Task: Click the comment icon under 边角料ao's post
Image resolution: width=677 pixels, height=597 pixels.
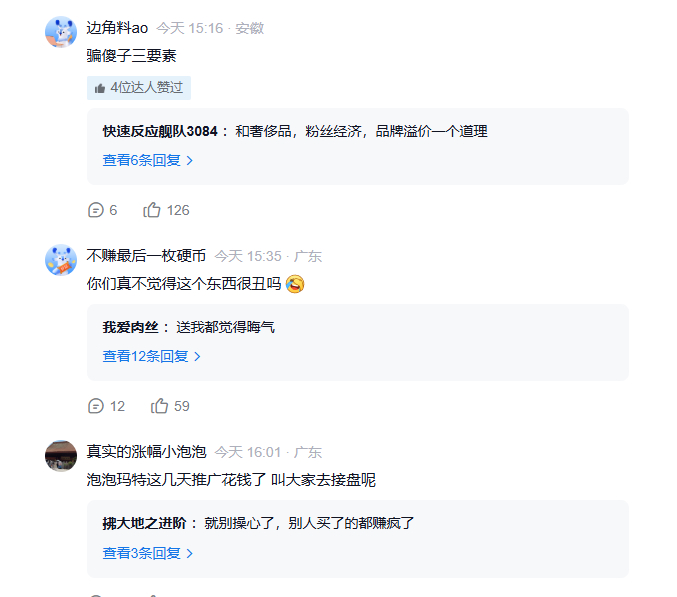Action: [x=96, y=210]
